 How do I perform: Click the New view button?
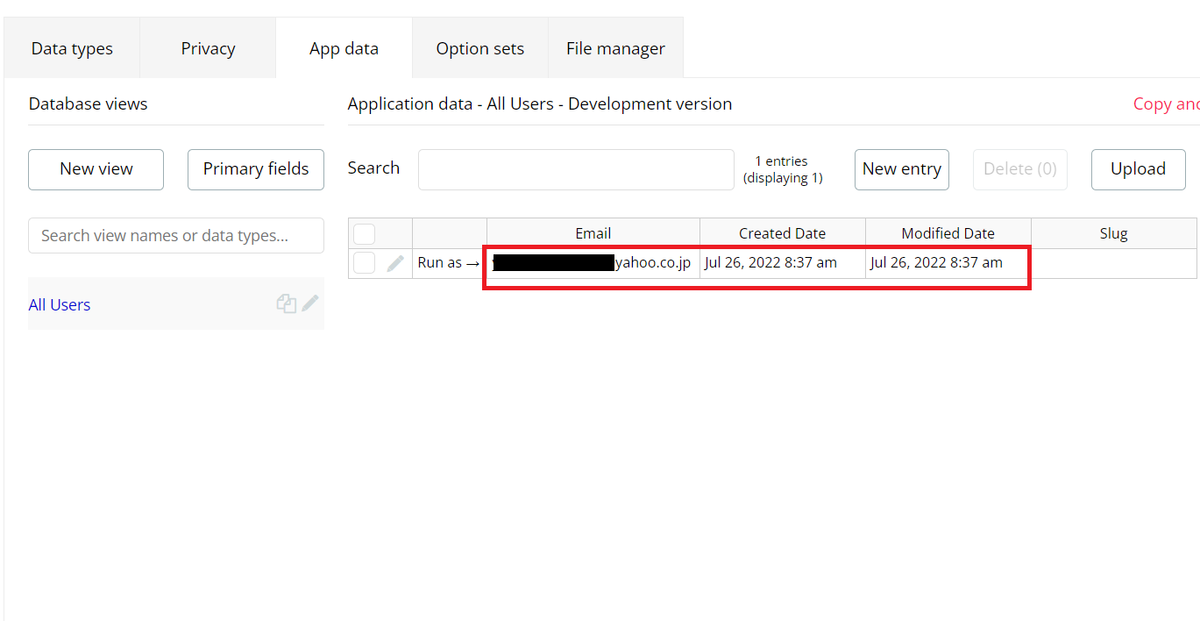pos(96,169)
